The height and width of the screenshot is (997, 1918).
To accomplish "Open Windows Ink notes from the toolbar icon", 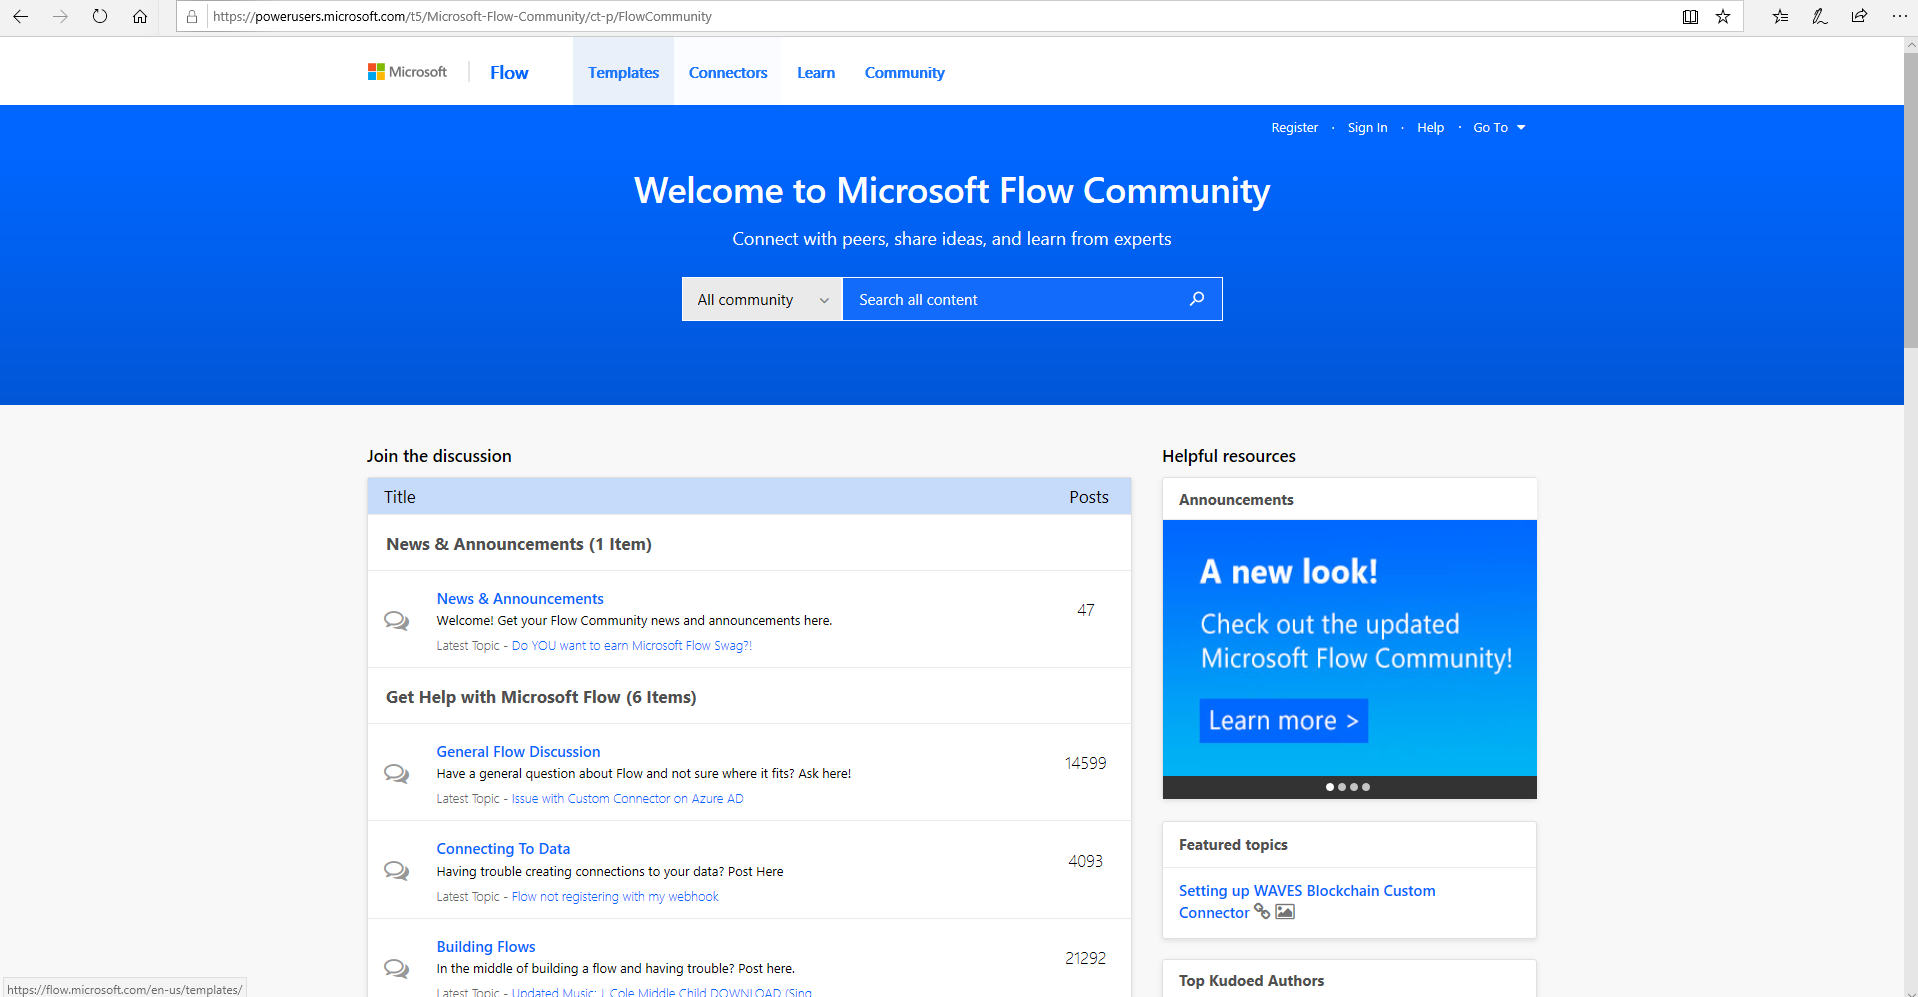I will (x=1819, y=16).
